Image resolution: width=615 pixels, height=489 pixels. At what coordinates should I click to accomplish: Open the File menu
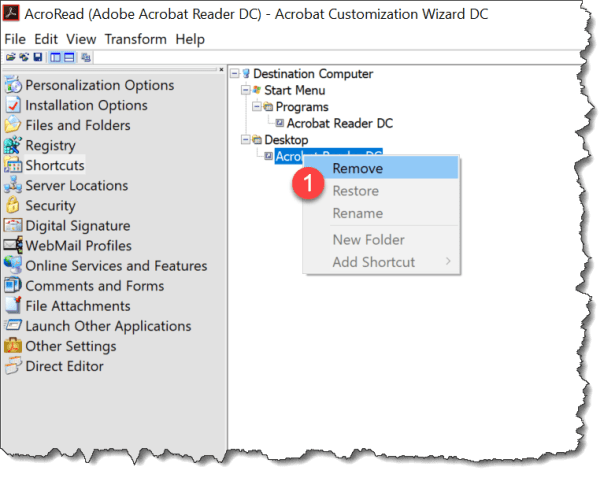15,39
